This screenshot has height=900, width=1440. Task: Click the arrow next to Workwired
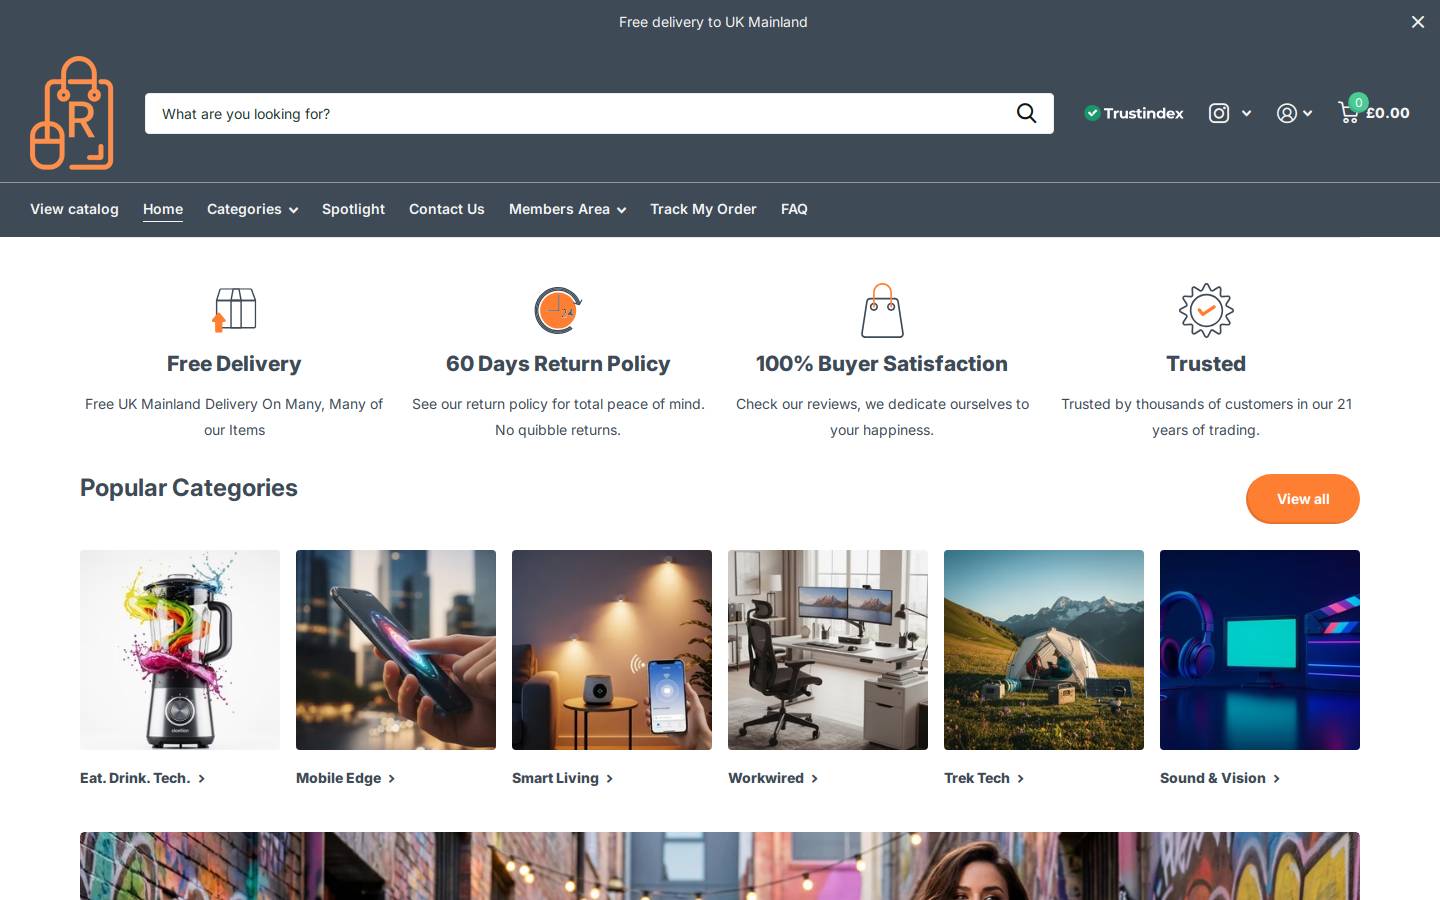814,778
